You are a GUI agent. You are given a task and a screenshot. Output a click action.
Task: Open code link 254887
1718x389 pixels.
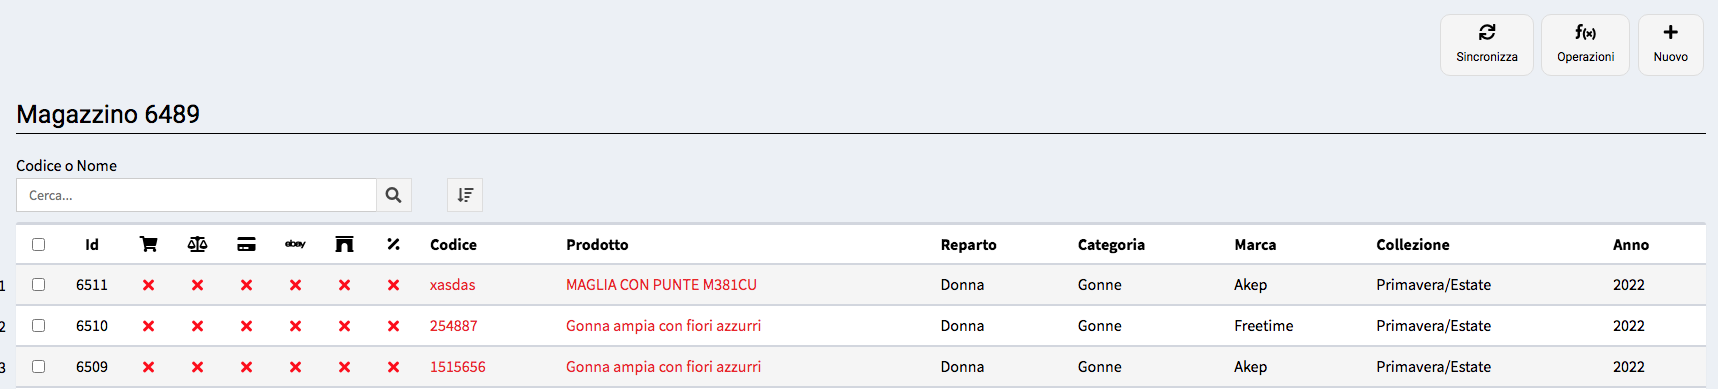[453, 326]
